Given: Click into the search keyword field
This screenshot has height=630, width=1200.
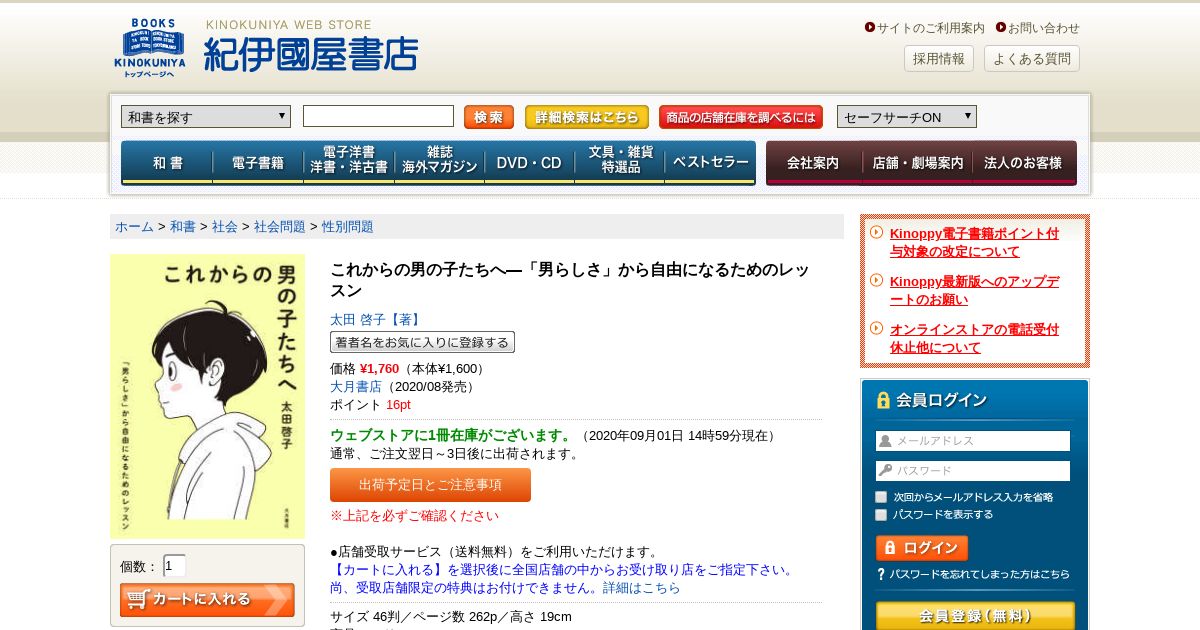Looking at the screenshot, I should [x=378, y=116].
